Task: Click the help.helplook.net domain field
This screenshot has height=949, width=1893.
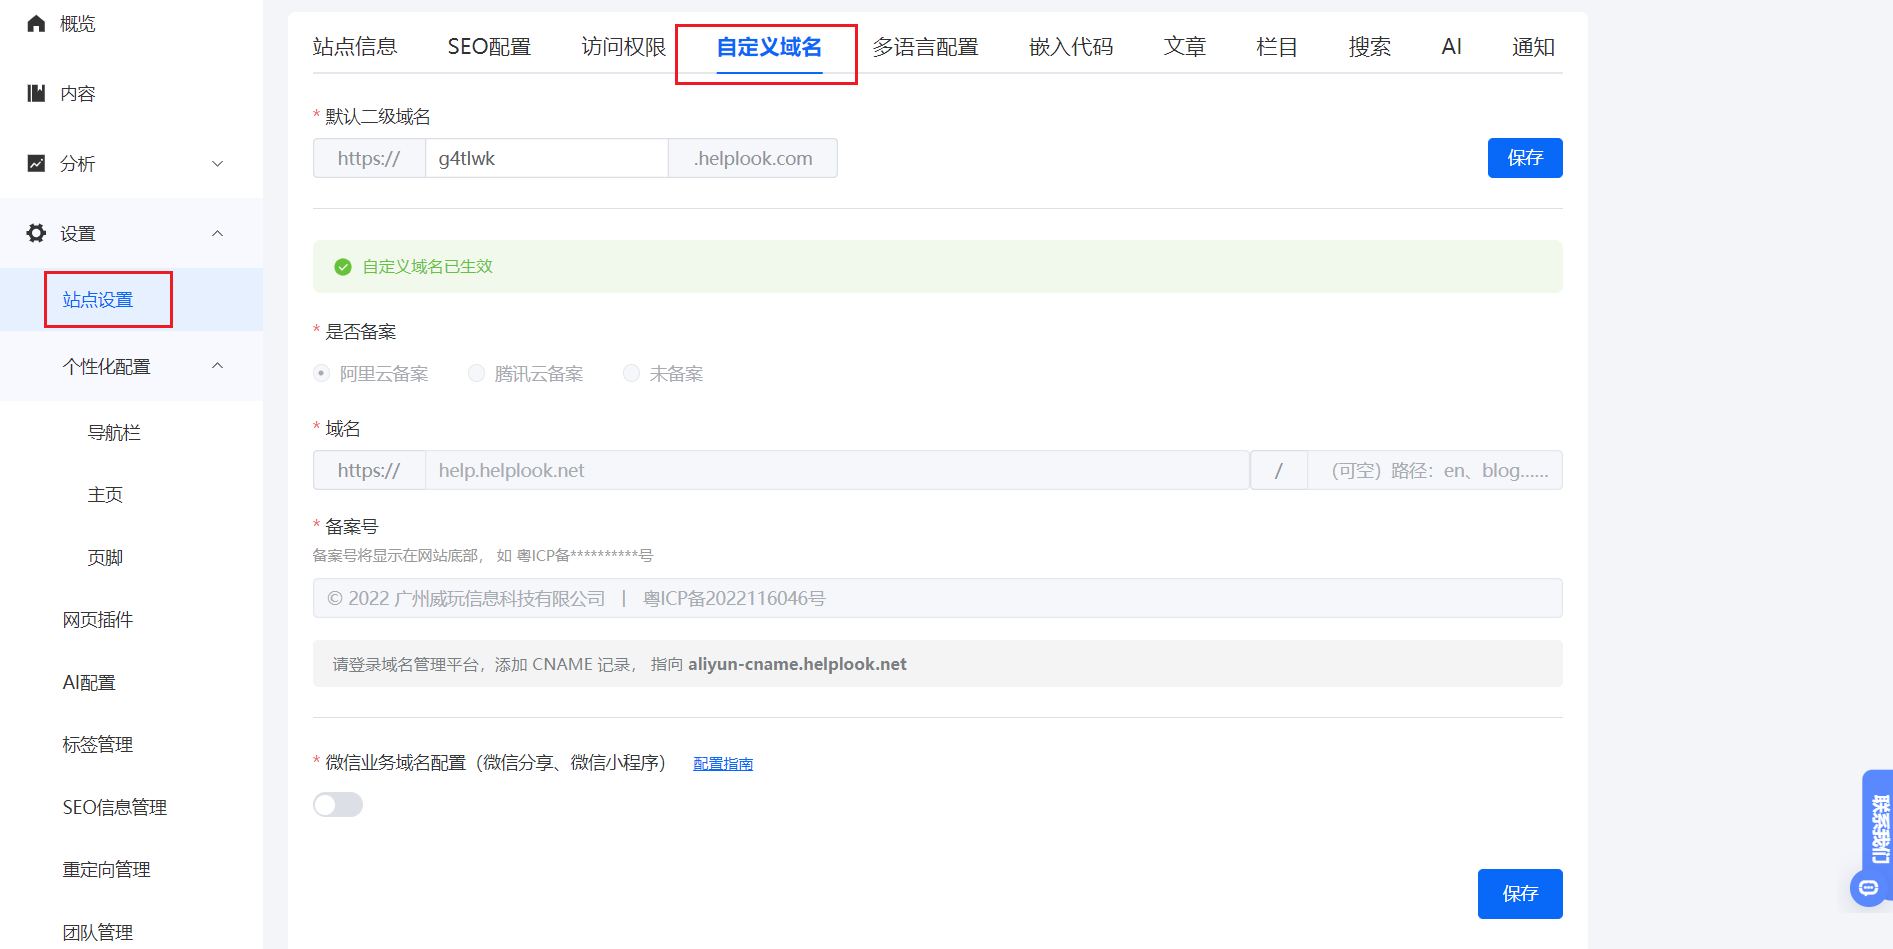Action: tap(837, 470)
